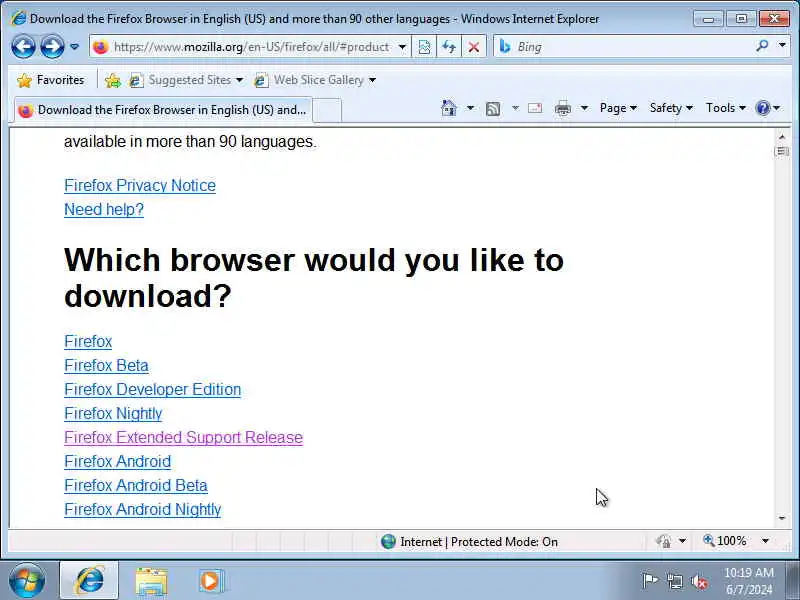Open the Favorites star button

pyautogui.click(x=51, y=80)
